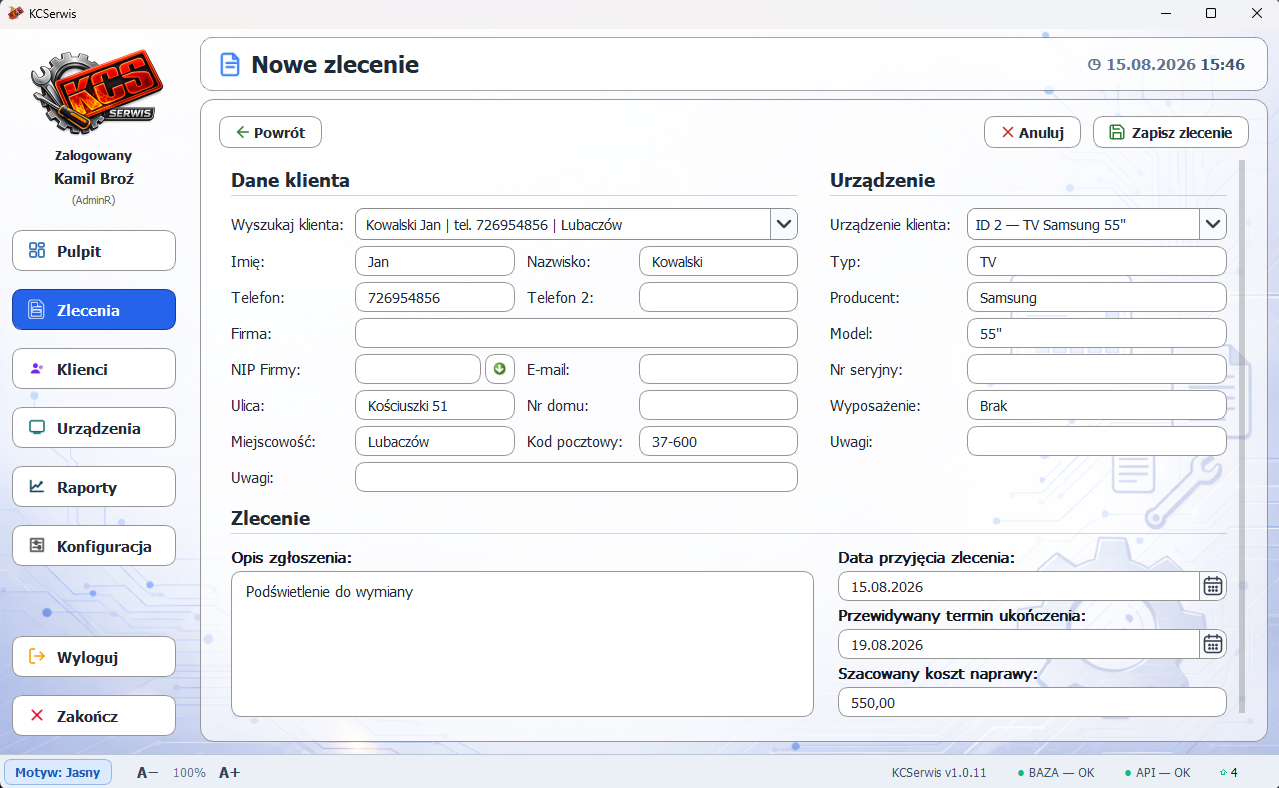Open Raporty section
1279x788 pixels.
pyautogui.click(x=94, y=487)
